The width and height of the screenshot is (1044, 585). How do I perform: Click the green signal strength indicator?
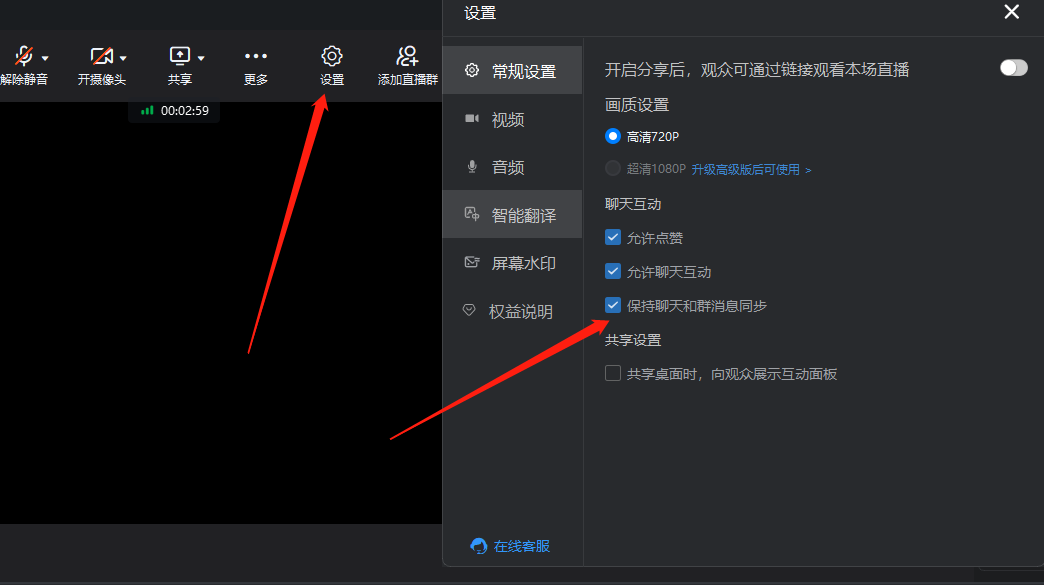tap(147, 111)
